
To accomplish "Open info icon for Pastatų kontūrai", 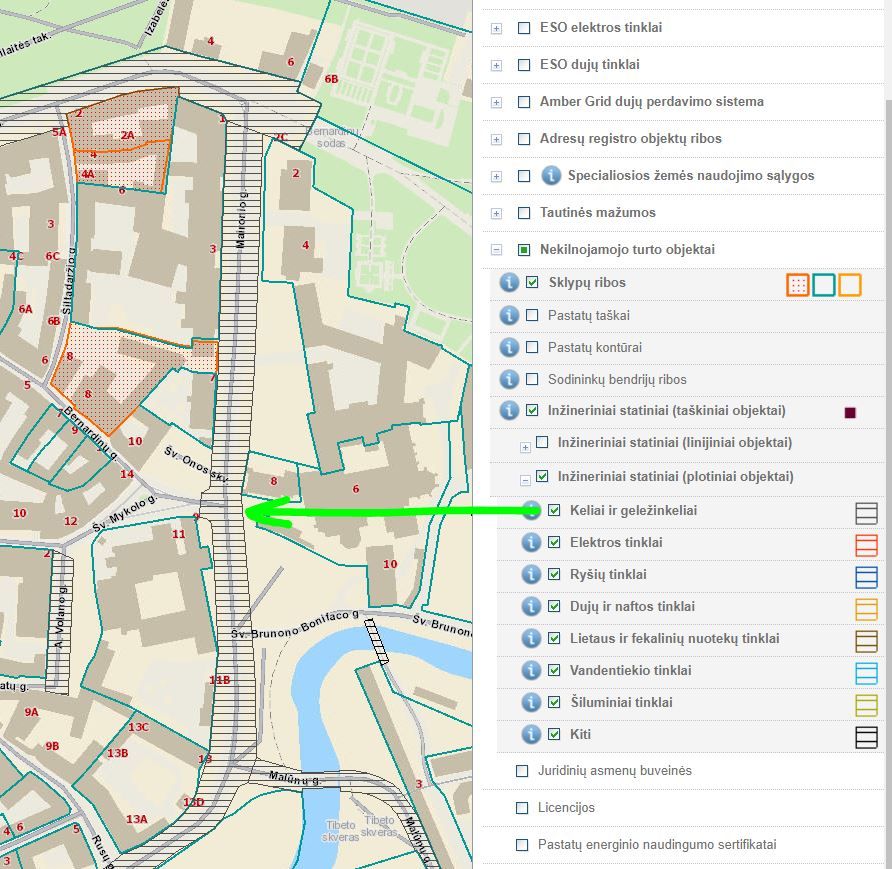I will coord(508,347).
